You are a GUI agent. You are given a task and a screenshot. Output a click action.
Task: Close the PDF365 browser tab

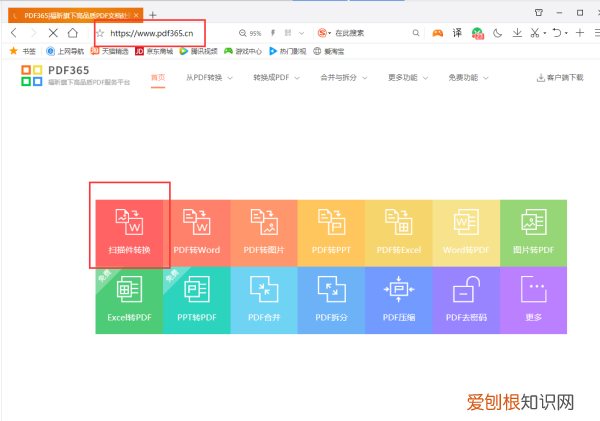click(x=136, y=15)
